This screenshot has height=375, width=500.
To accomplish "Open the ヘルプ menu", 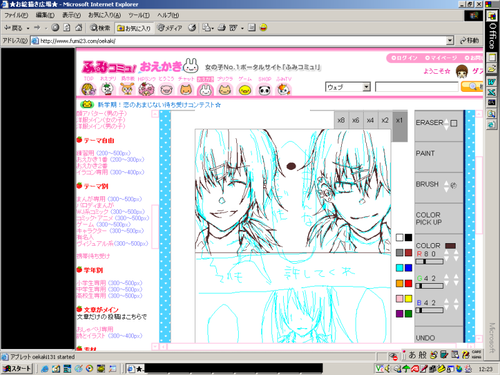I will 168,15.
